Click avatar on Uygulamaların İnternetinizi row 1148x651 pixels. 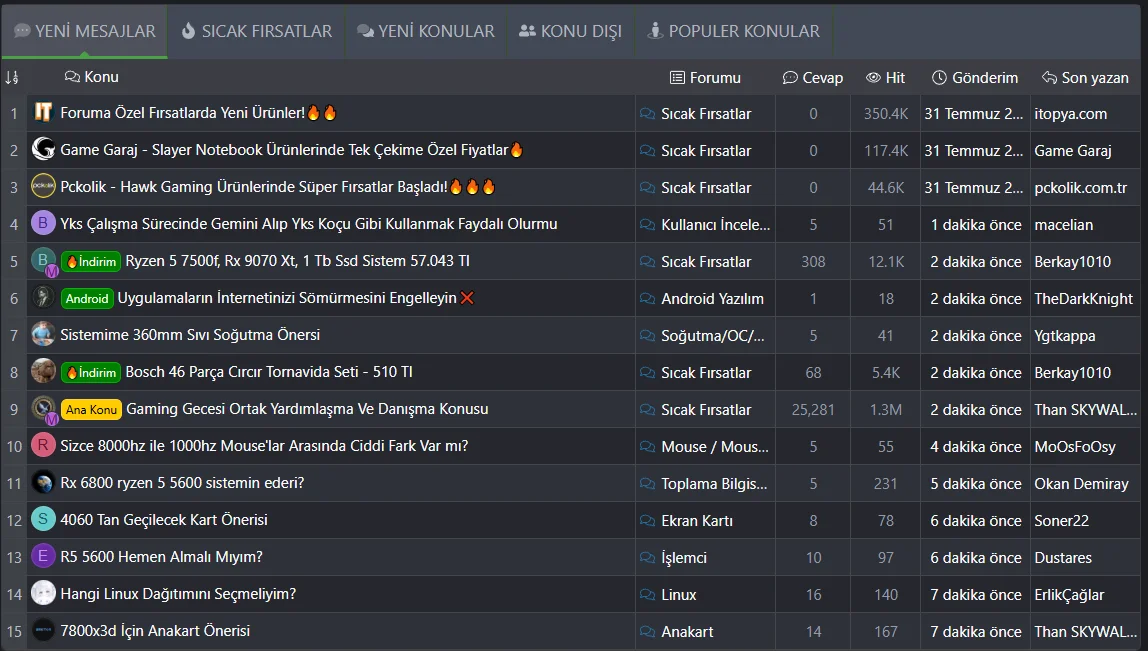tap(43, 297)
